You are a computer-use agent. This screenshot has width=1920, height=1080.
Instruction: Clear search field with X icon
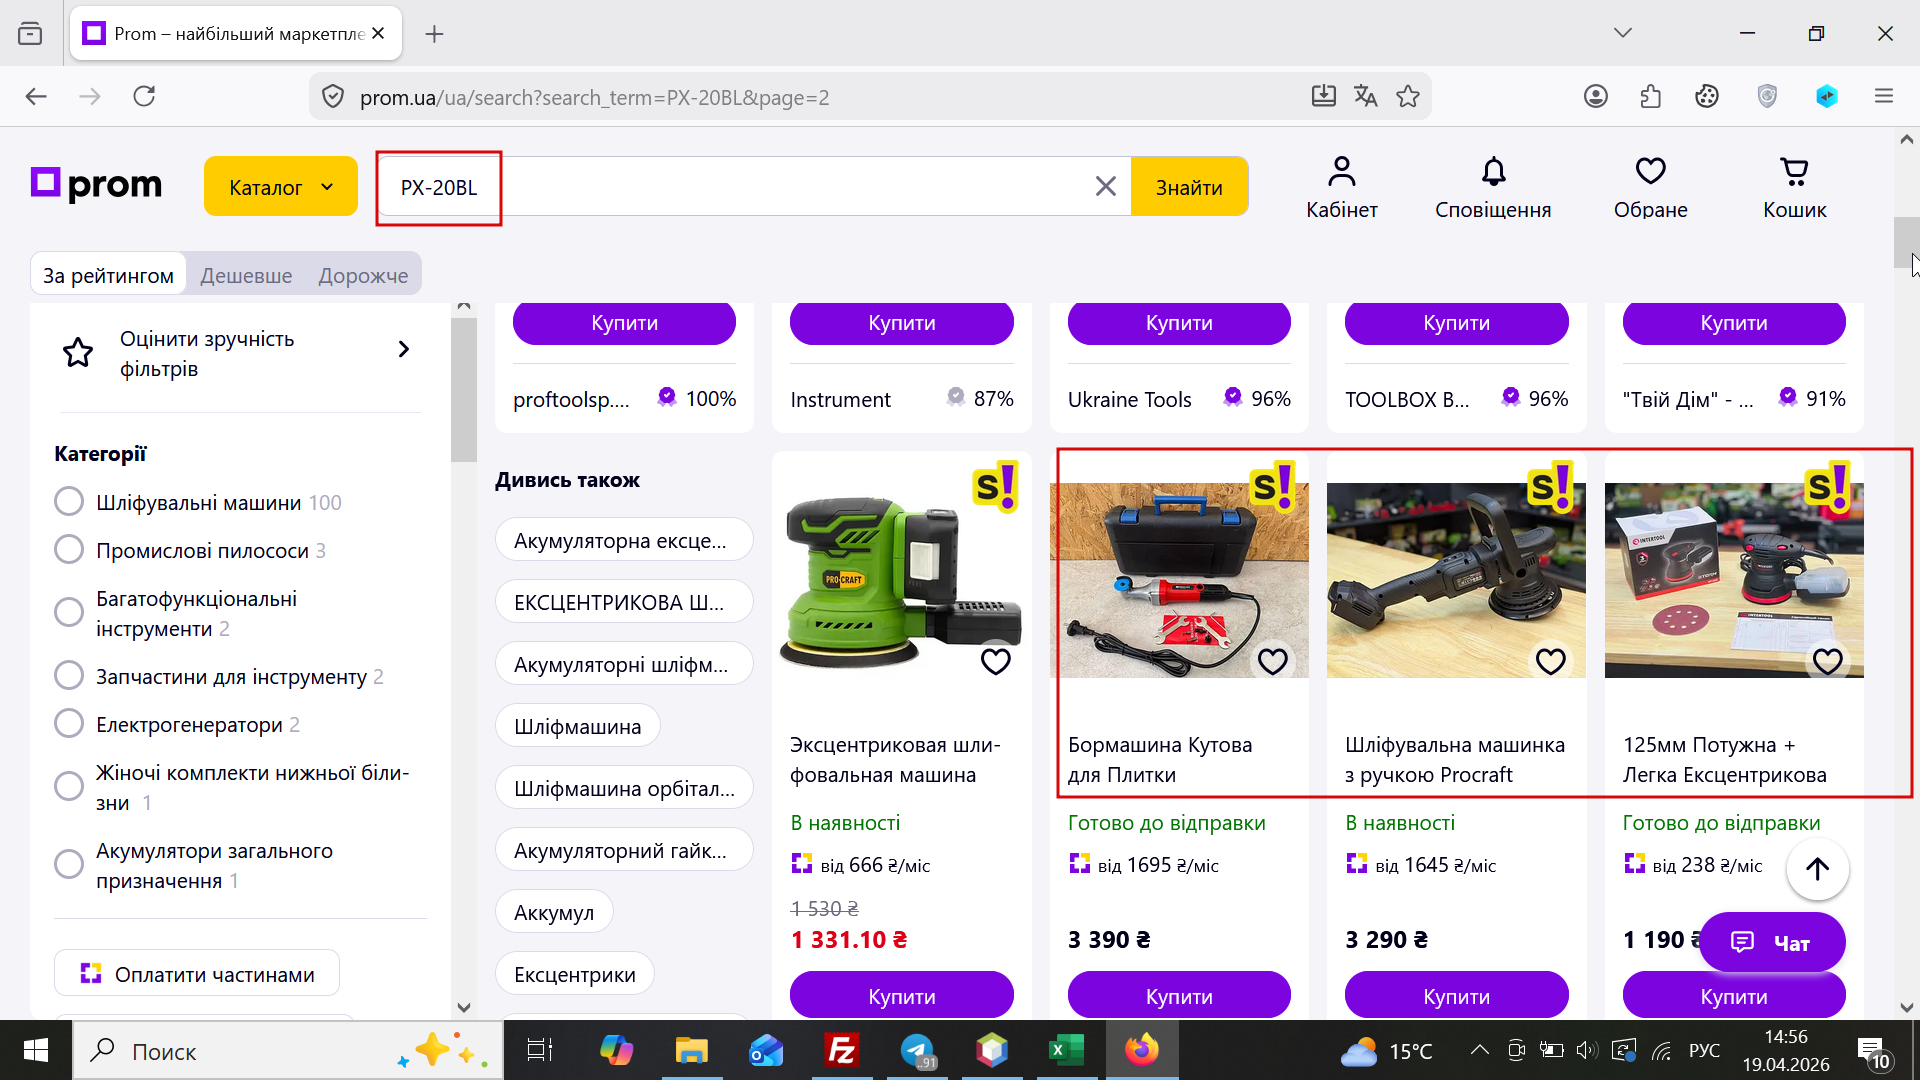click(1105, 187)
